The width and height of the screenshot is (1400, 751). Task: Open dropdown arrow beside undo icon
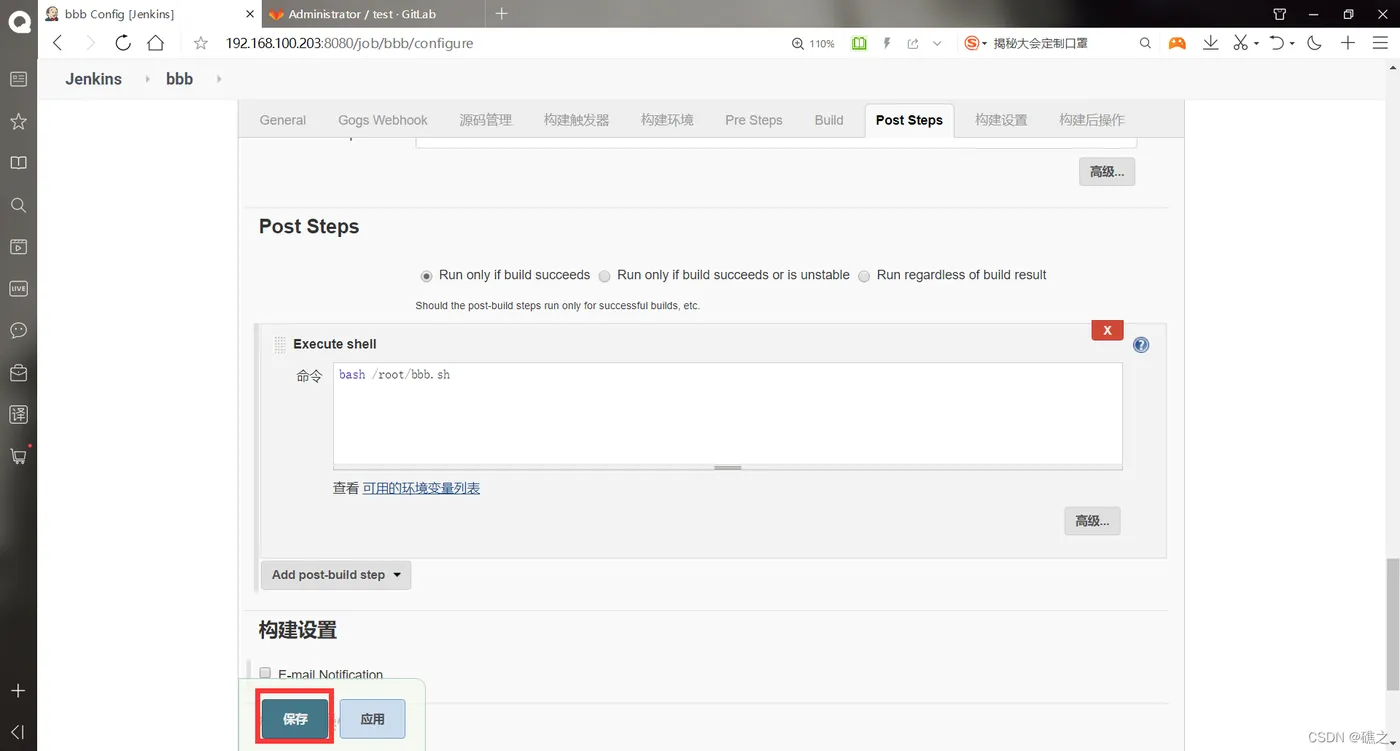tap(1292, 44)
